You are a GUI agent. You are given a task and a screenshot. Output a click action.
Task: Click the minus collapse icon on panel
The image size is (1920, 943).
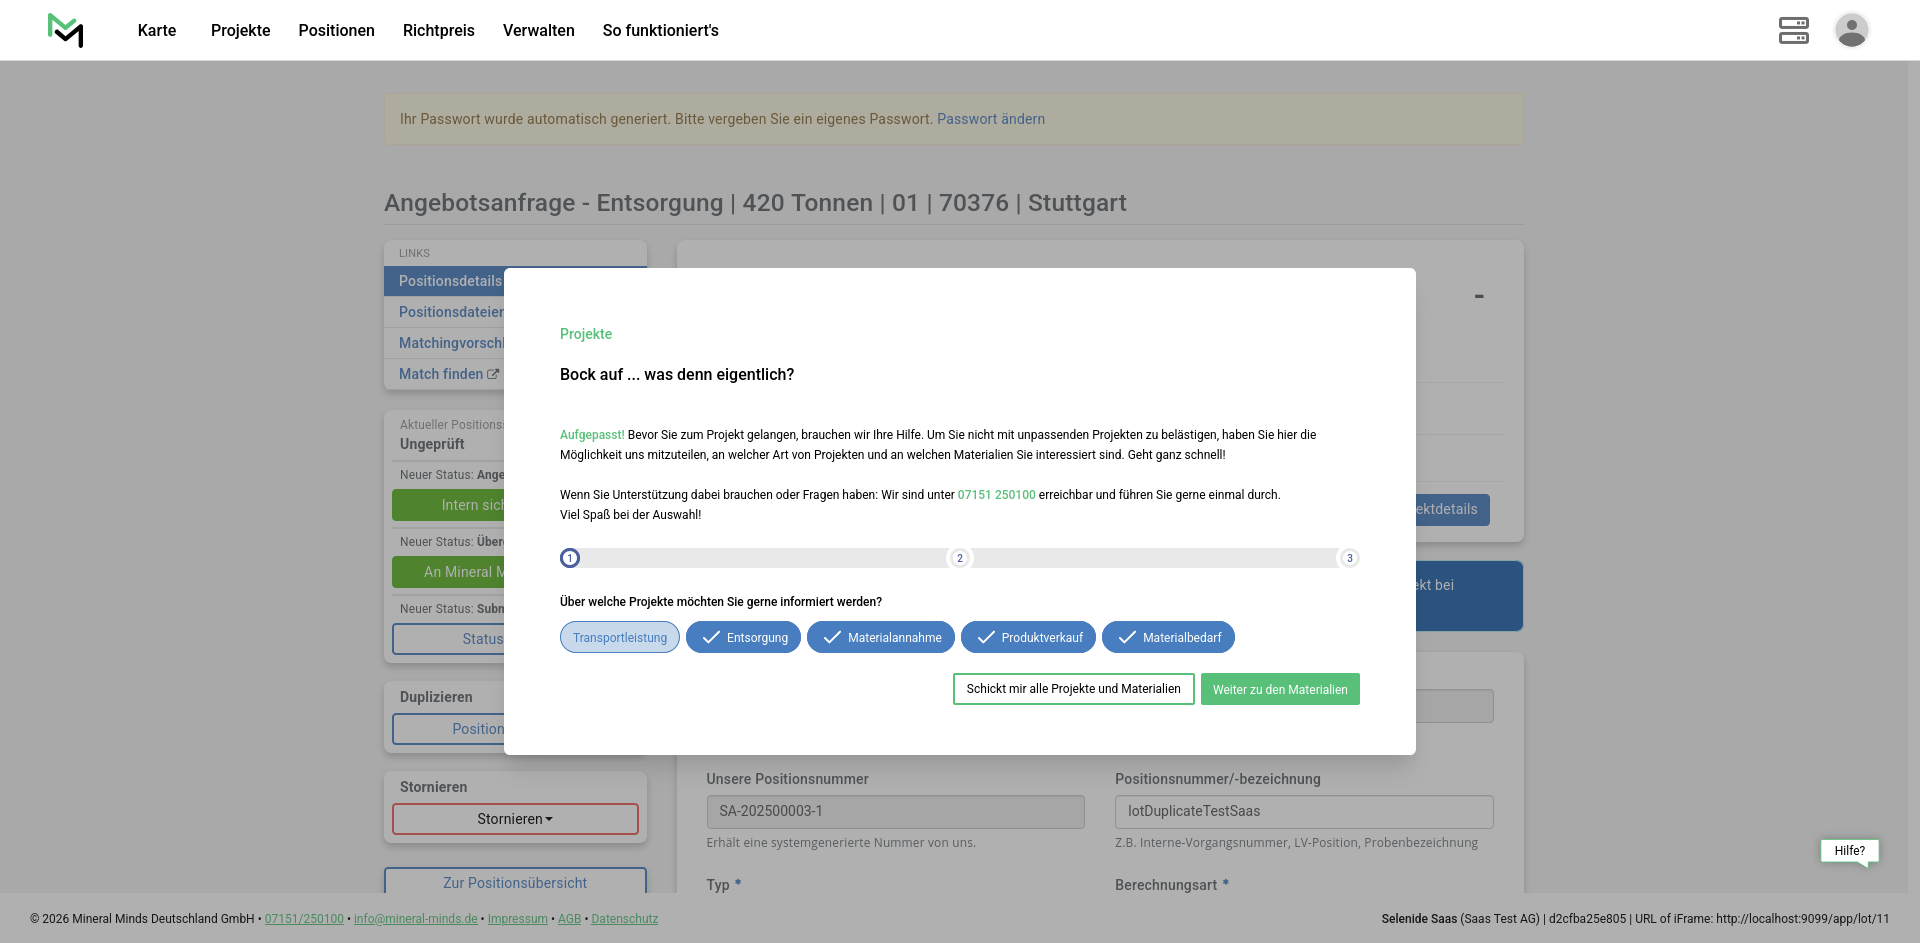point(1478,296)
